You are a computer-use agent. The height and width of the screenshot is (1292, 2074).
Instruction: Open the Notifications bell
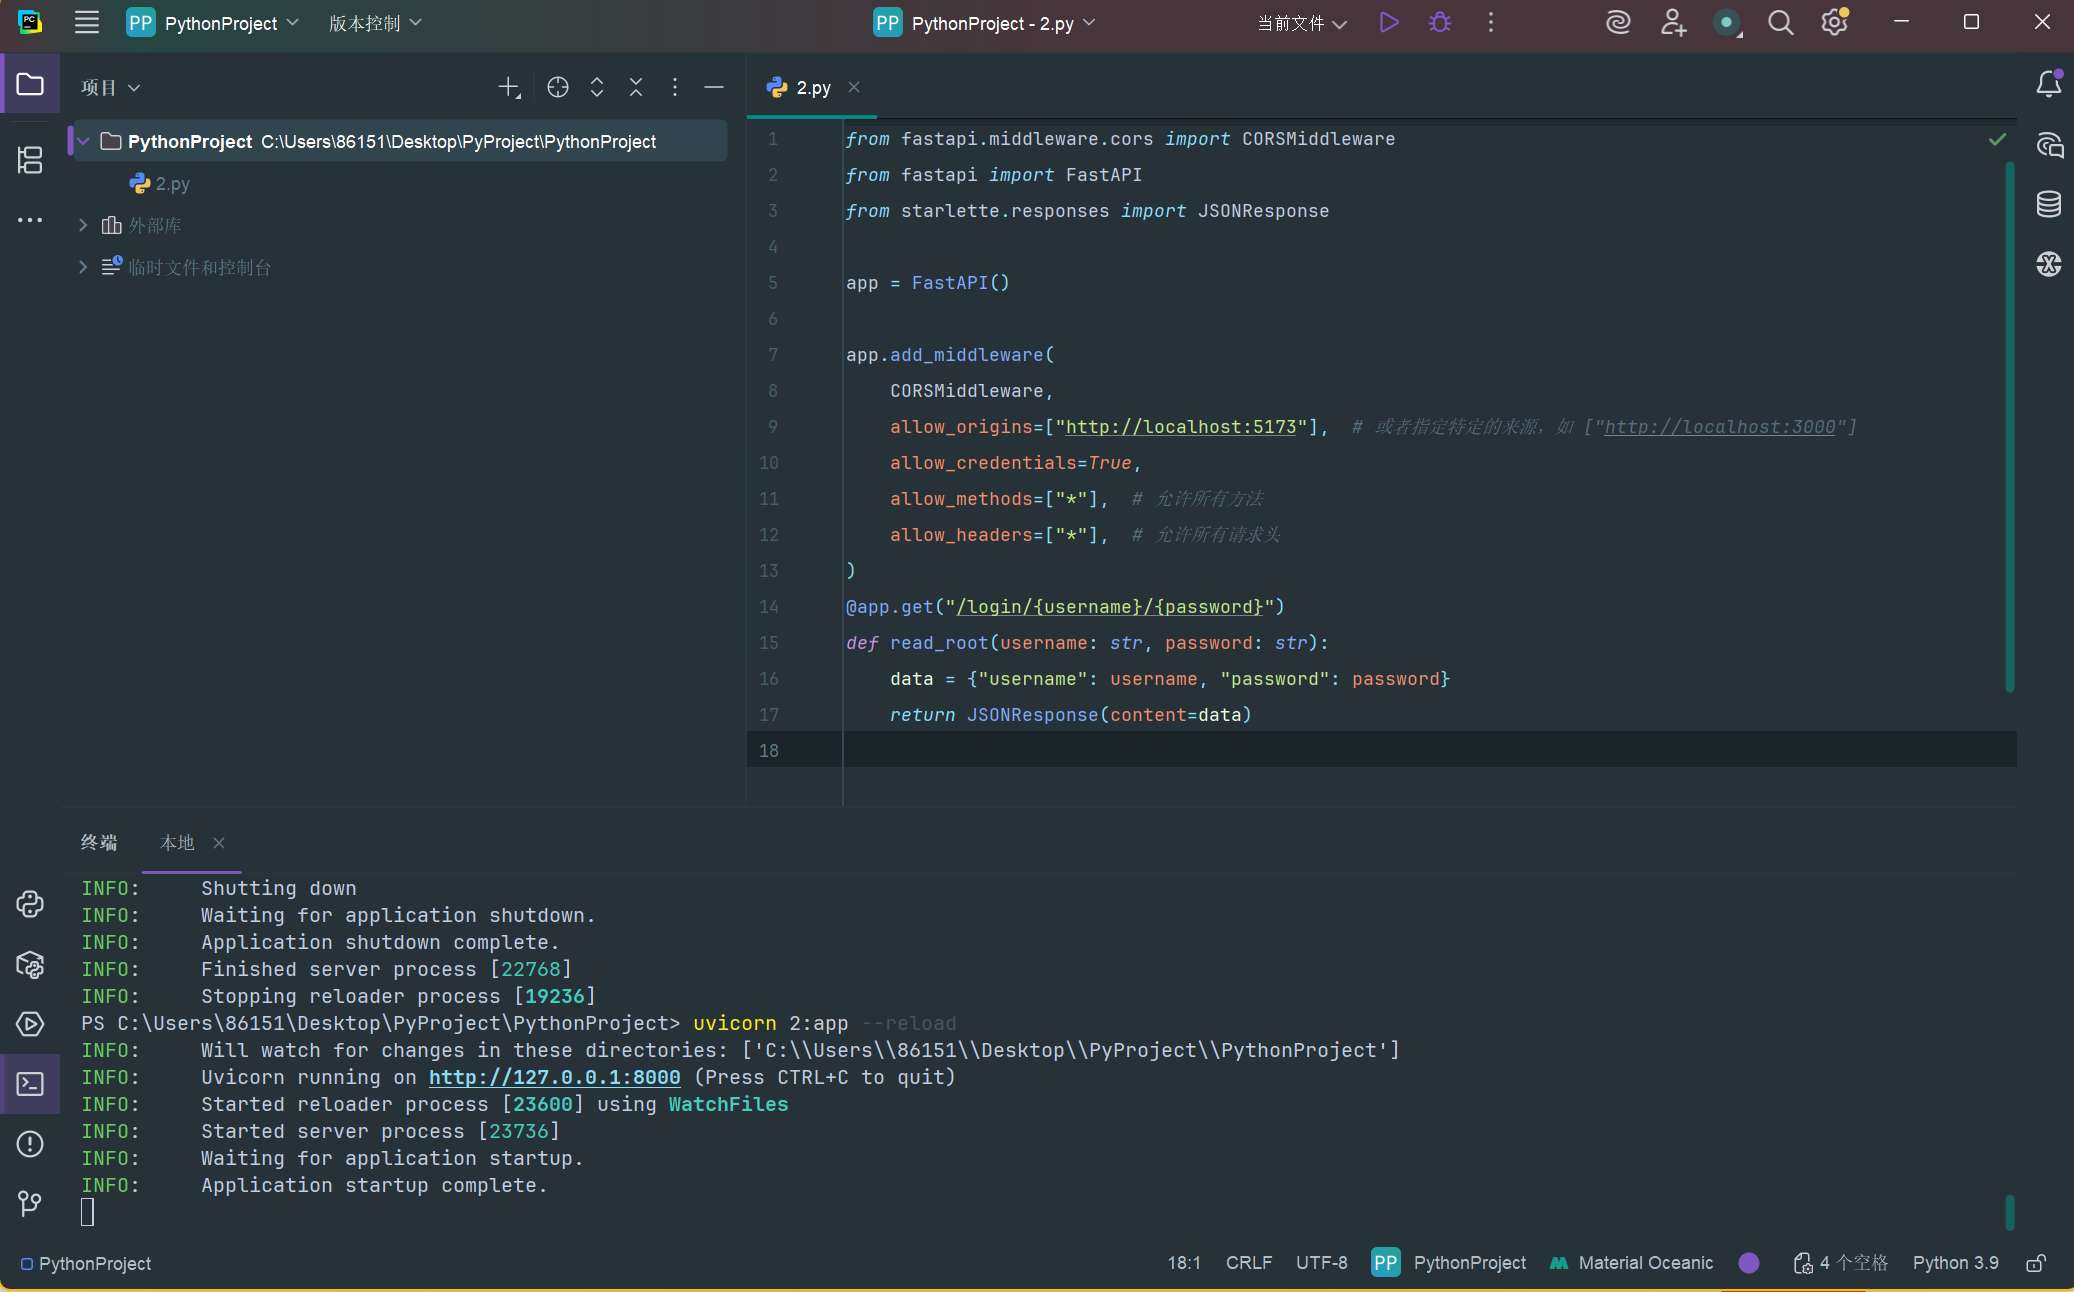click(2049, 84)
